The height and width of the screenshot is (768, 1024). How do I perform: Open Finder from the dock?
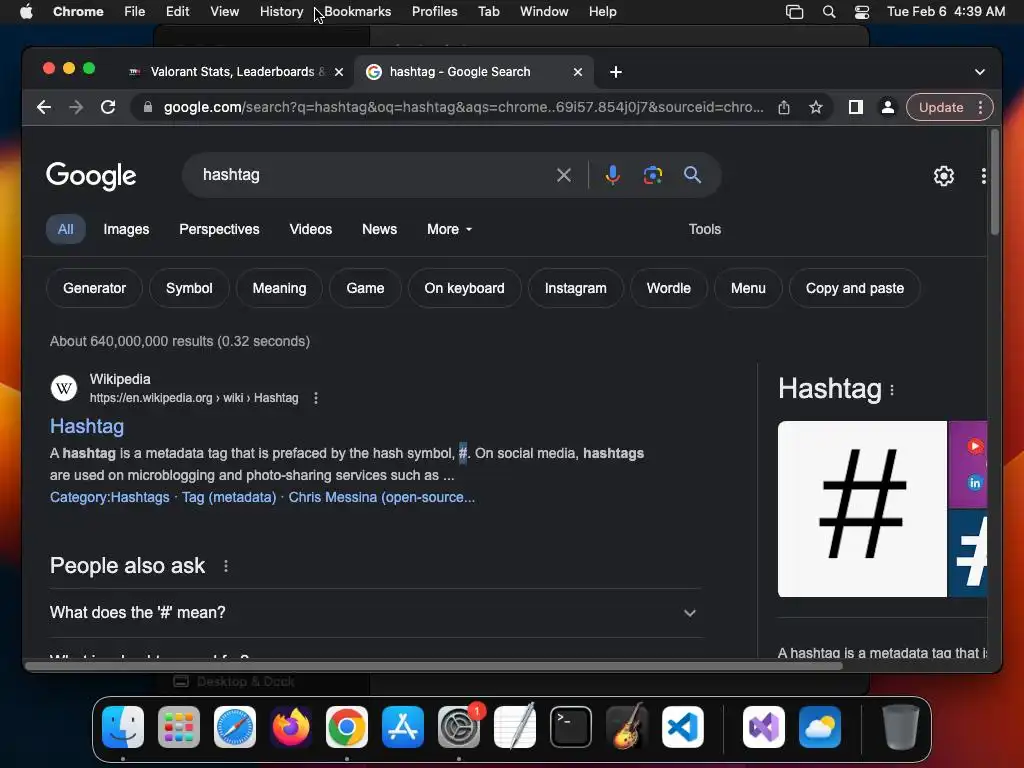pos(123,727)
